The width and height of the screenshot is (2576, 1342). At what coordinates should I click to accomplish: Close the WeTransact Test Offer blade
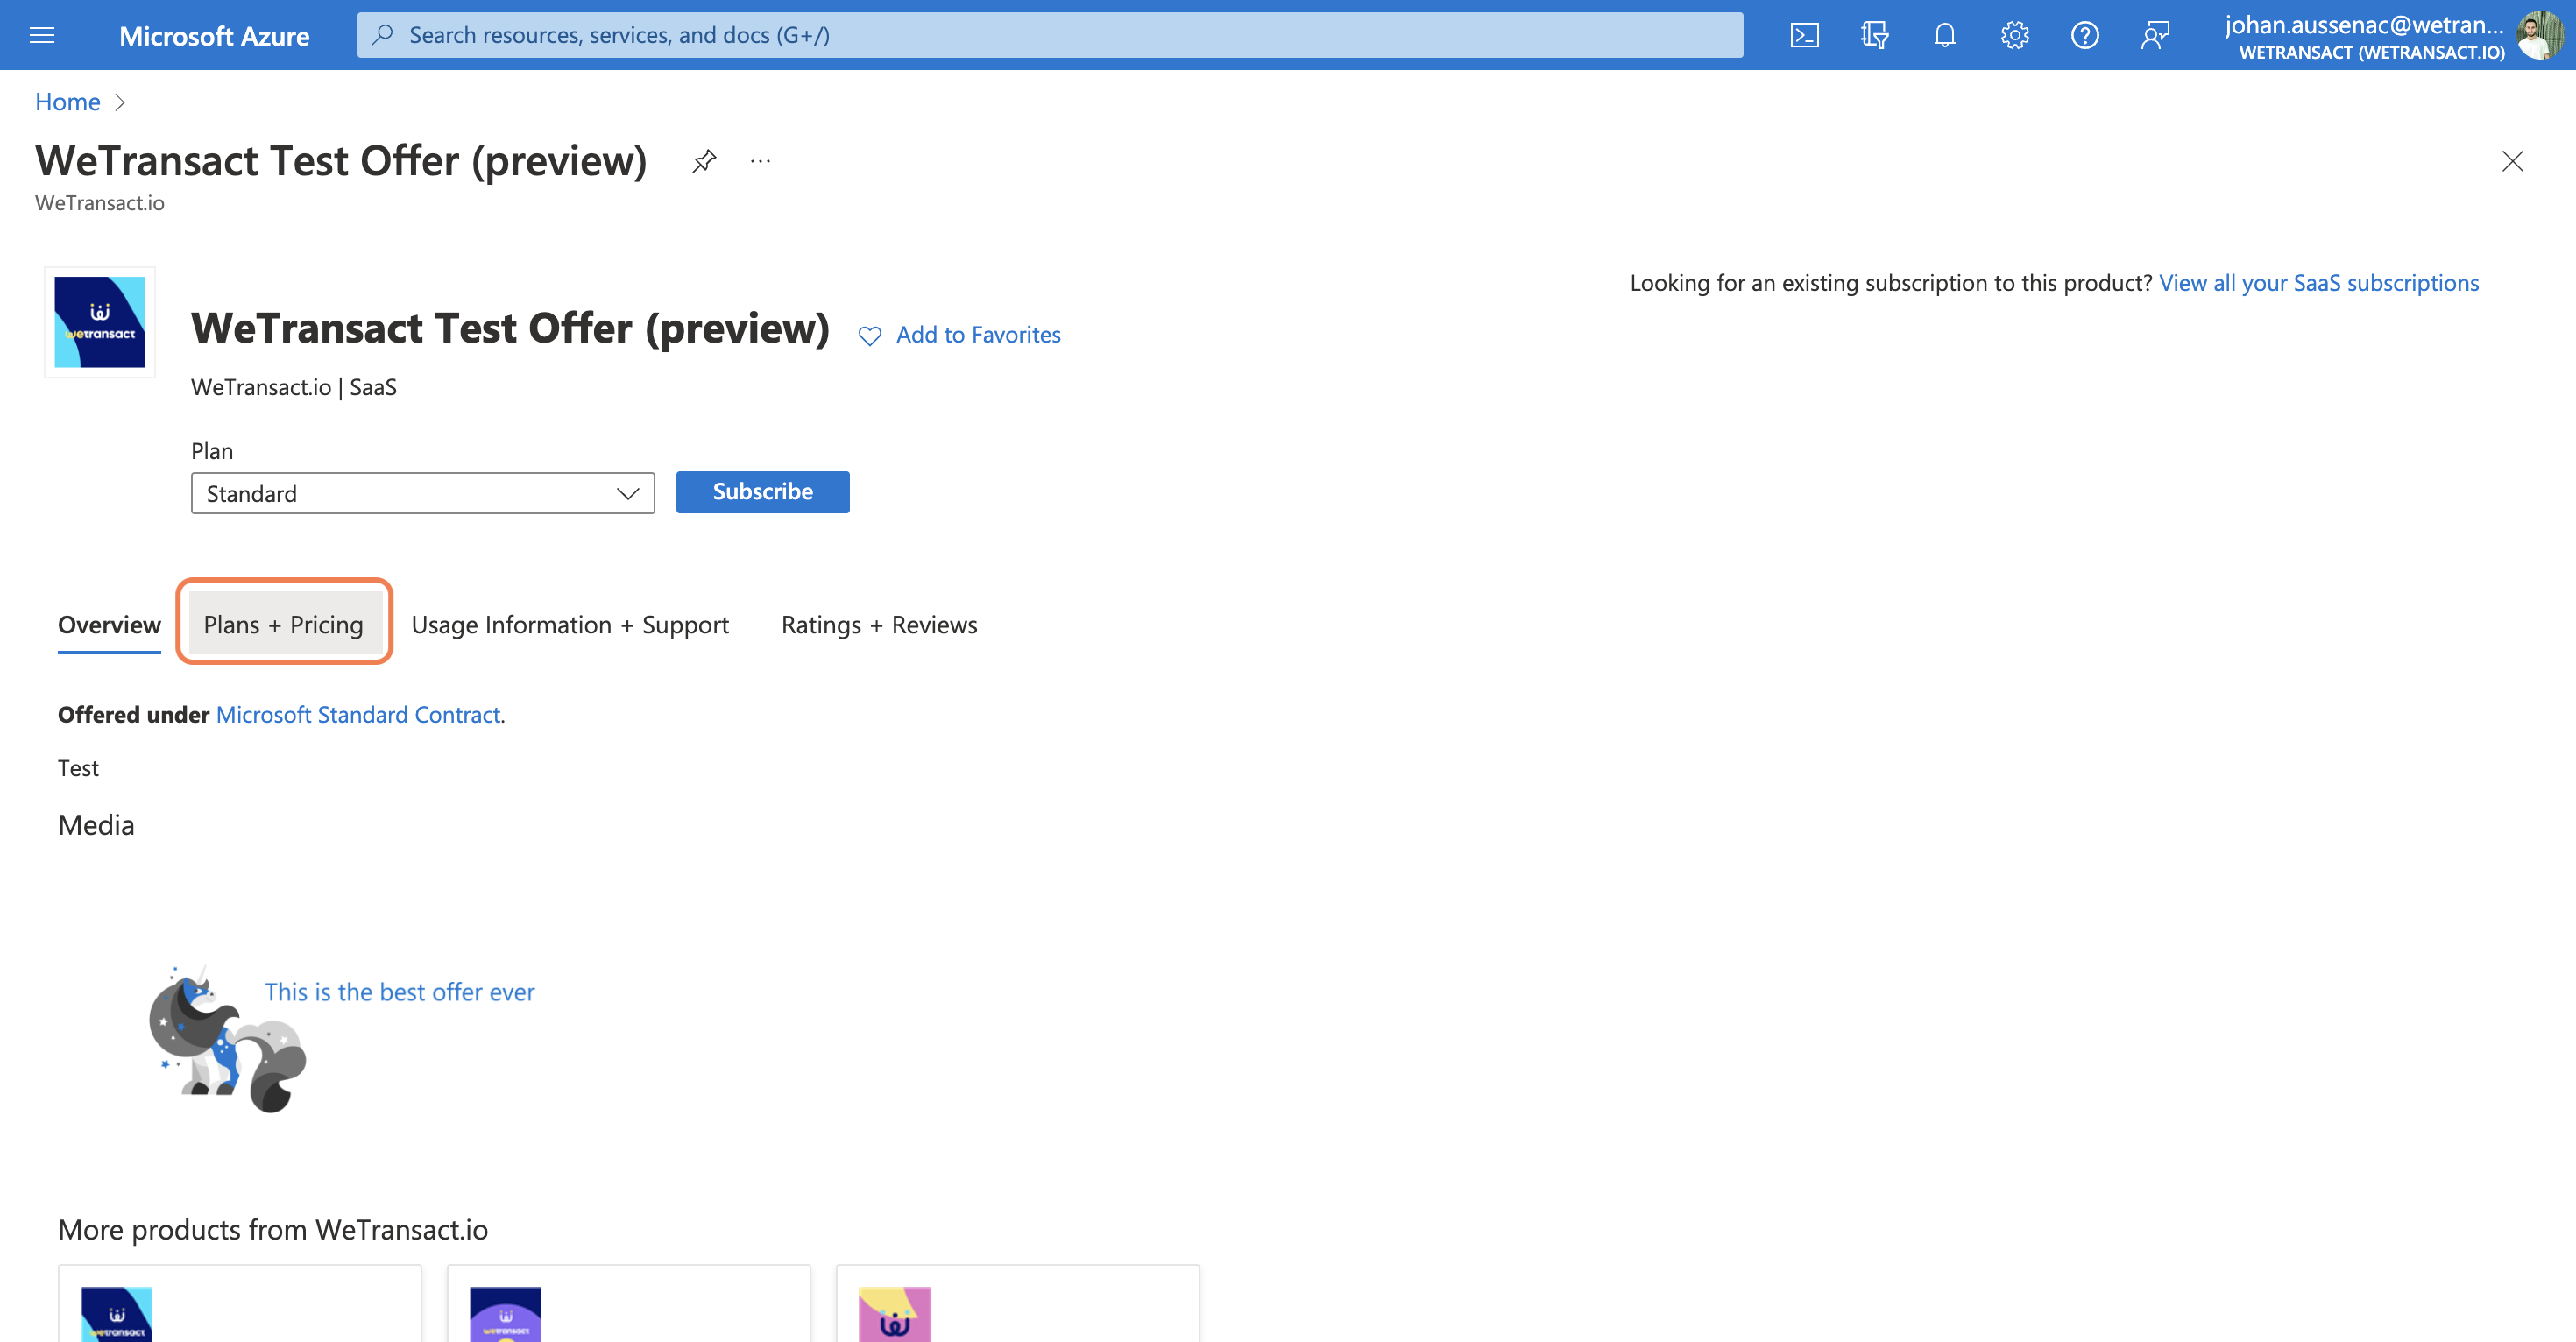point(2512,161)
